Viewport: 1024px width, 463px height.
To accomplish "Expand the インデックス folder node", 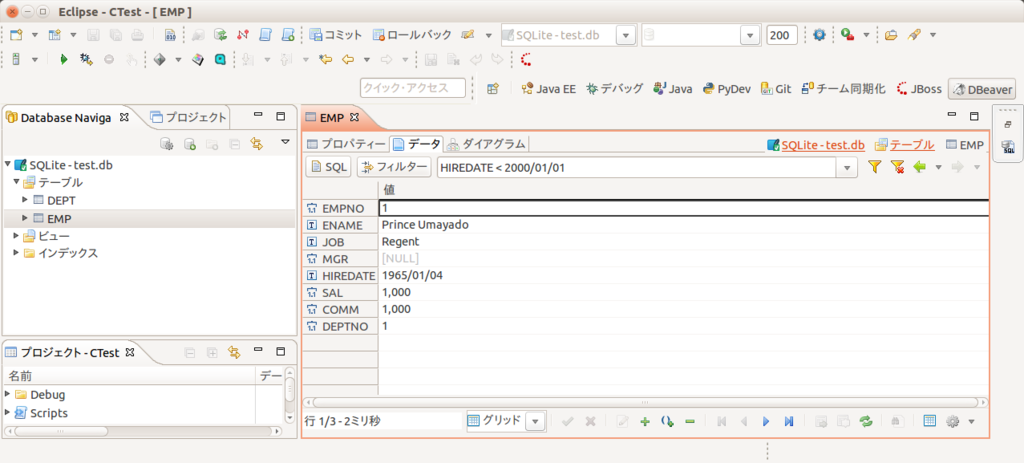I will [16, 253].
